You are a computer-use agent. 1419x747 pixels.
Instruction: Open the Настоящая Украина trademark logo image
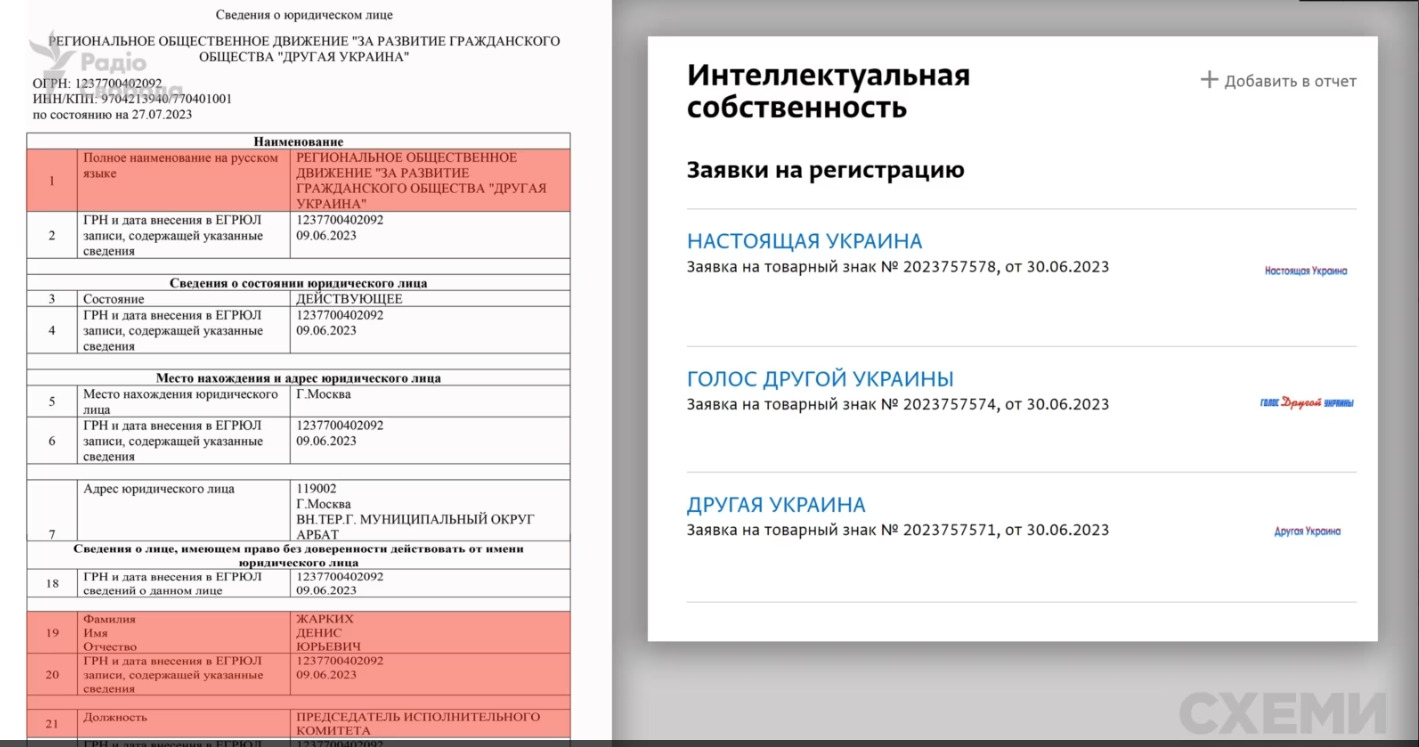point(1305,271)
